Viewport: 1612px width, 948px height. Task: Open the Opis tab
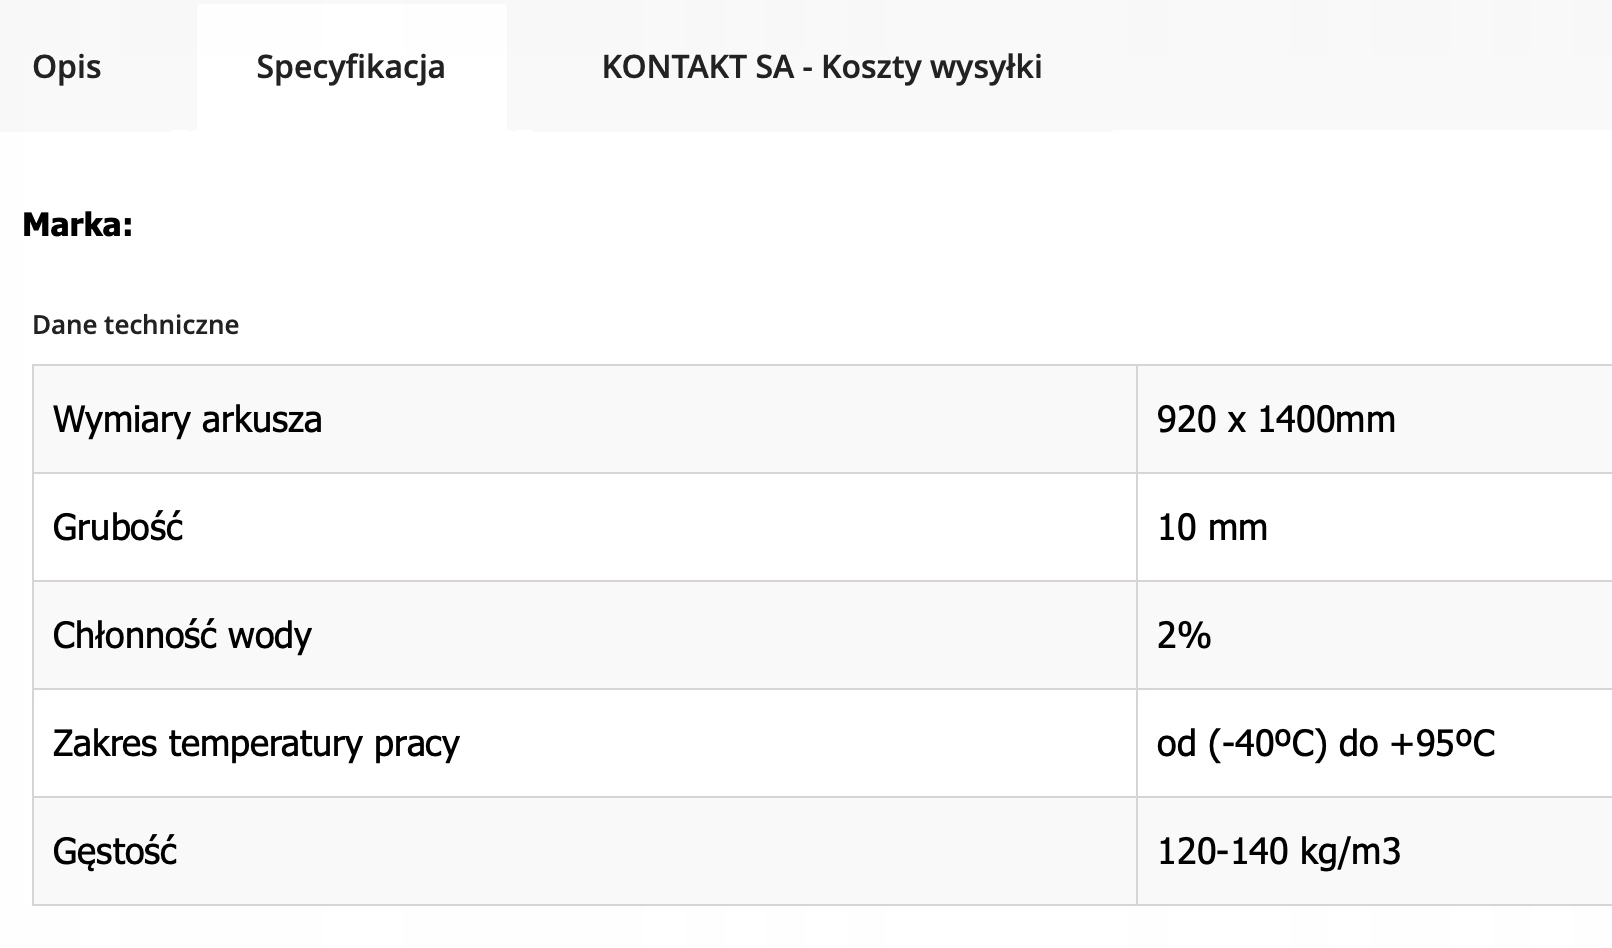pos(67,67)
